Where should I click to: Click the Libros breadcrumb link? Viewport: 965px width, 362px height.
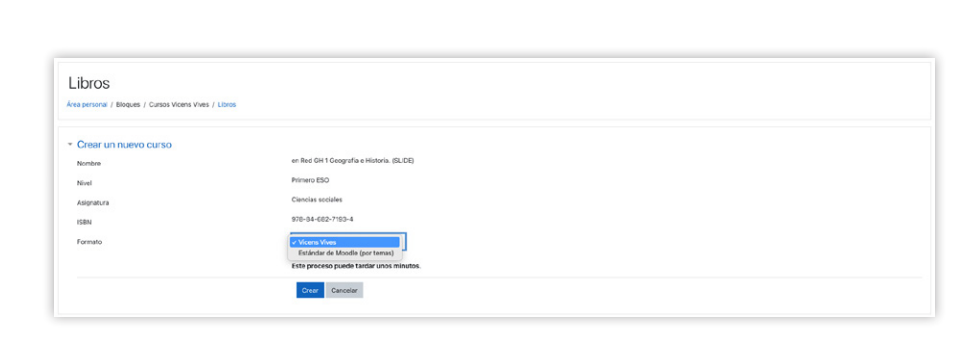click(x=226, y=105)
